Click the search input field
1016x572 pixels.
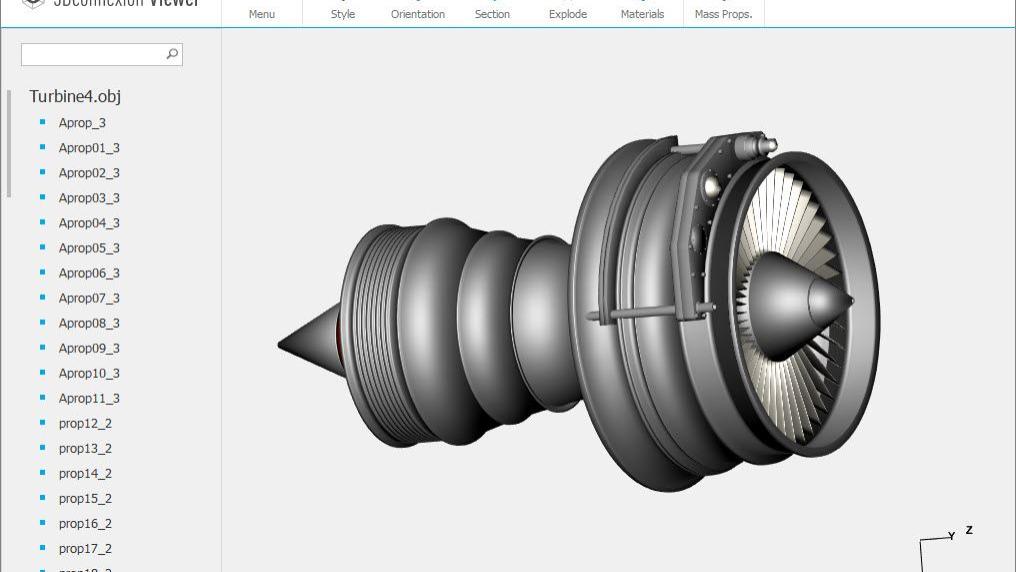click(92, 54)
